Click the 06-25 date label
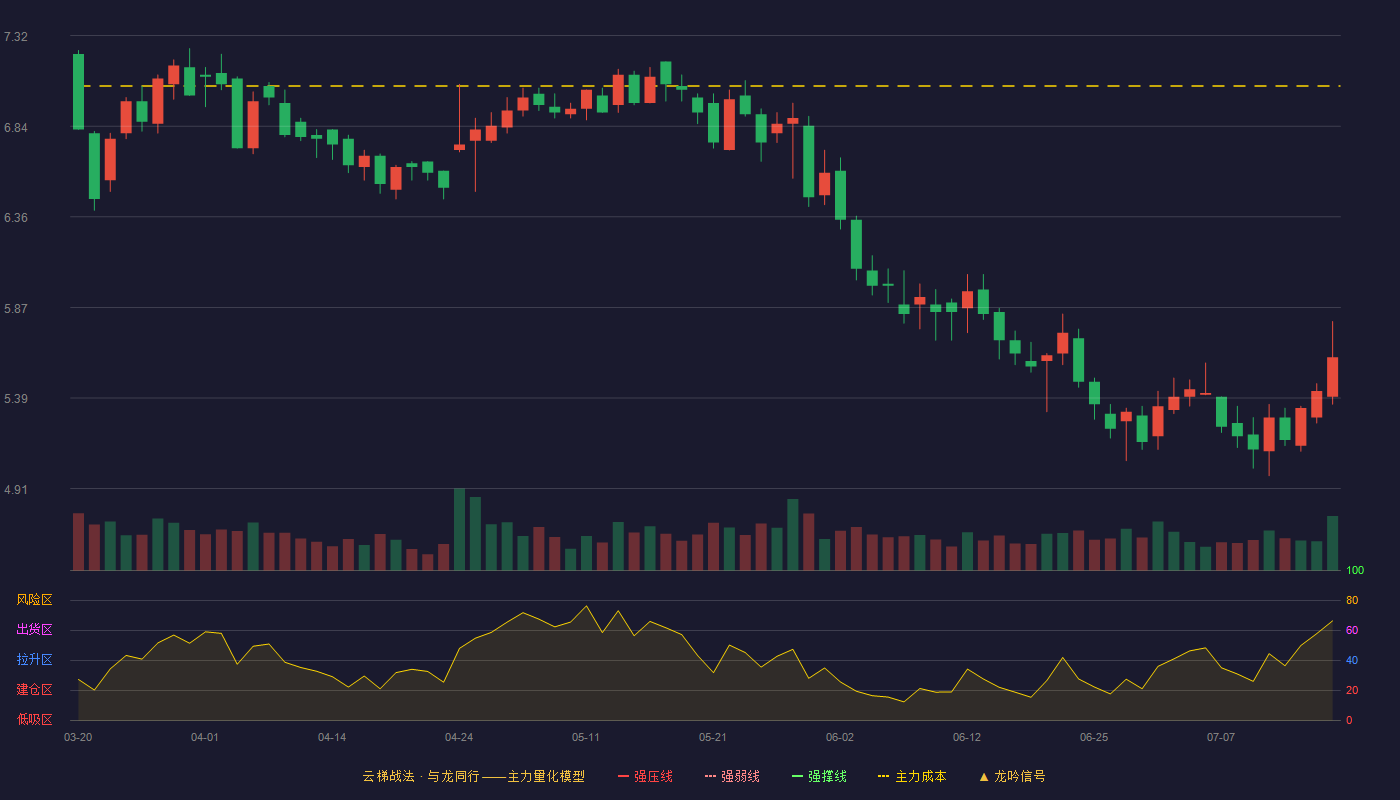The height and width of the screenshot is (800, 1400). point(1094,737)
